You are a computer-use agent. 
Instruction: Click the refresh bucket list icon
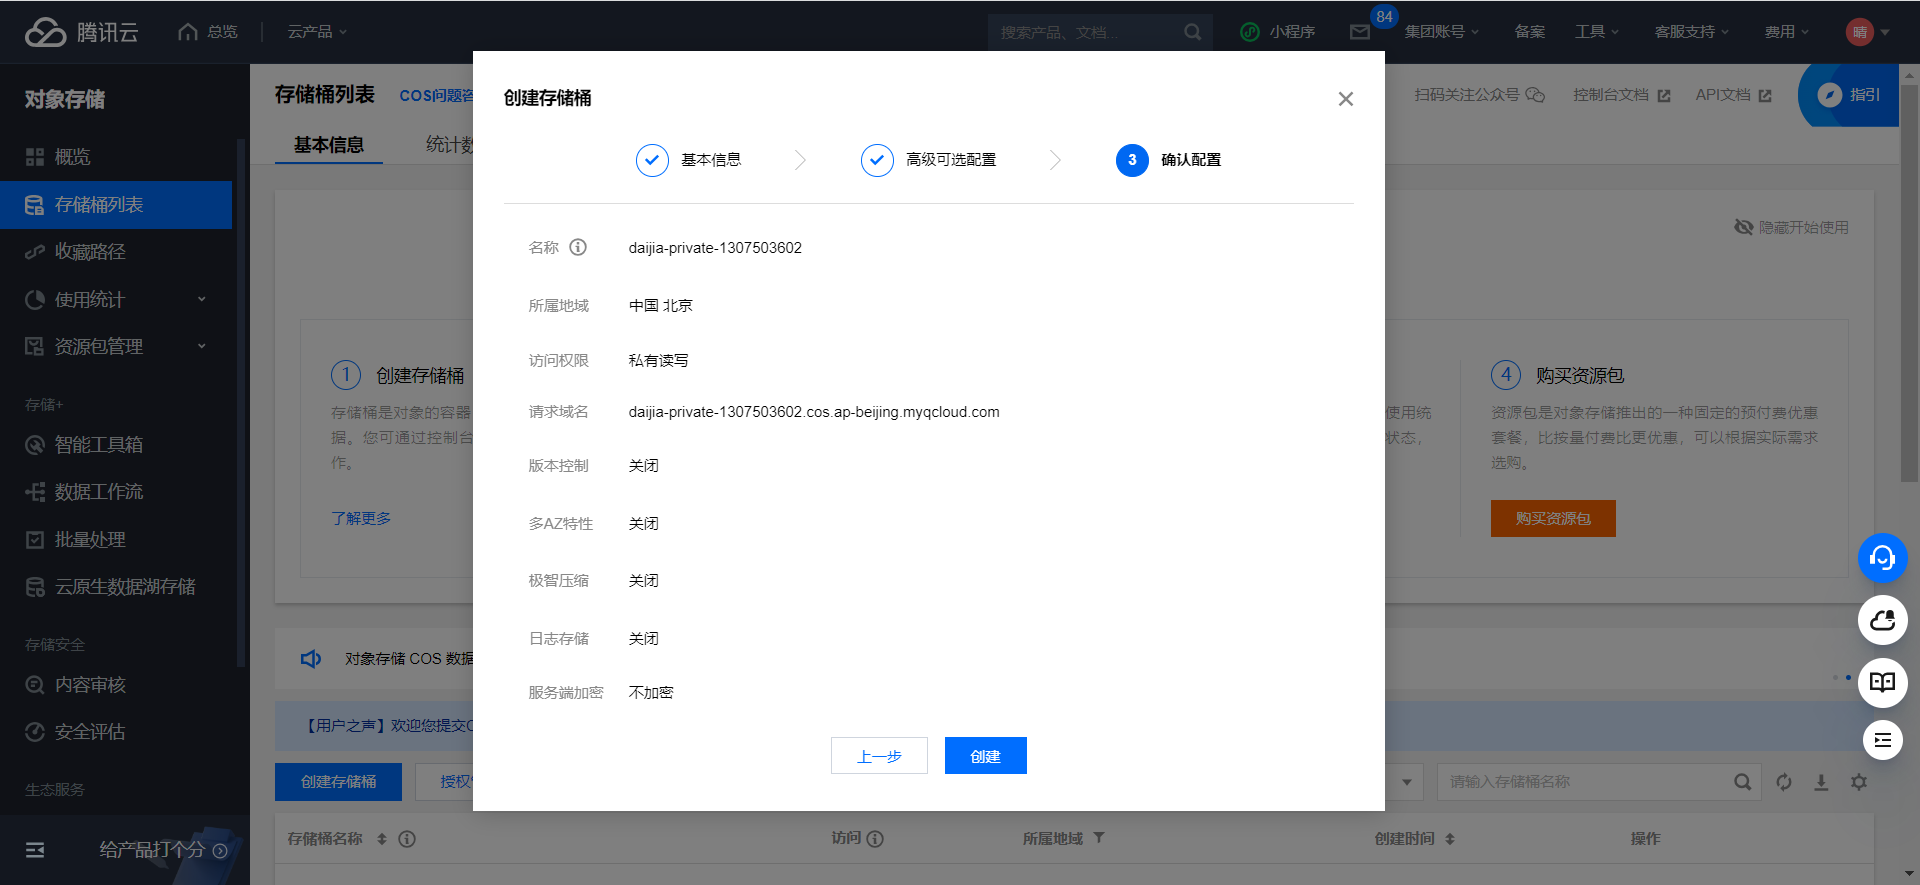pos(1784,782)
